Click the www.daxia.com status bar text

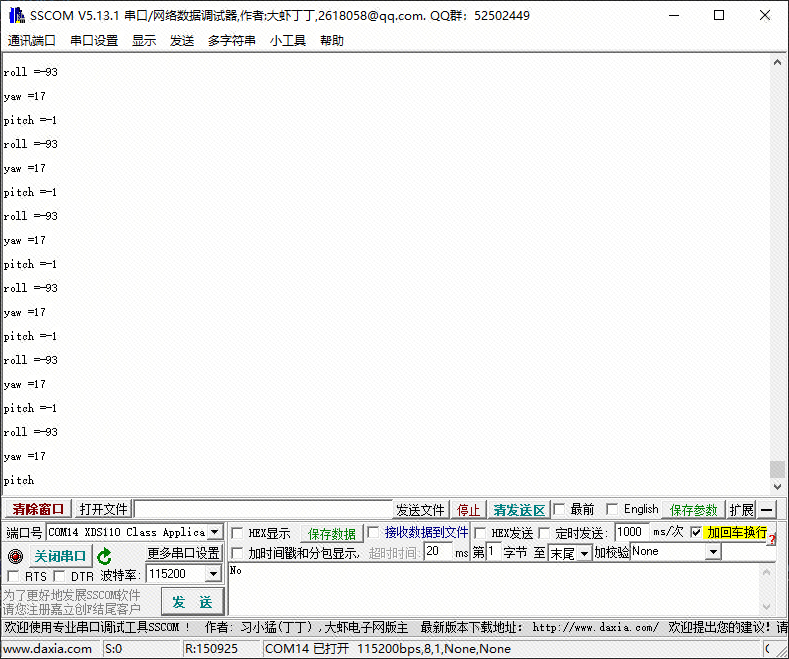(47, 649)
